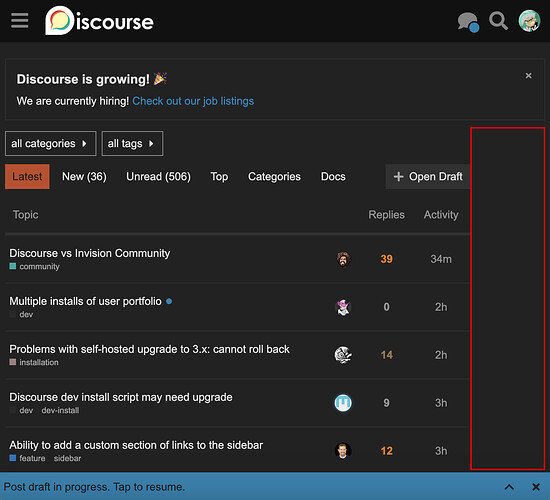Open the hamburger sidebar menu

pyautogui.click(x=20, y=21)
